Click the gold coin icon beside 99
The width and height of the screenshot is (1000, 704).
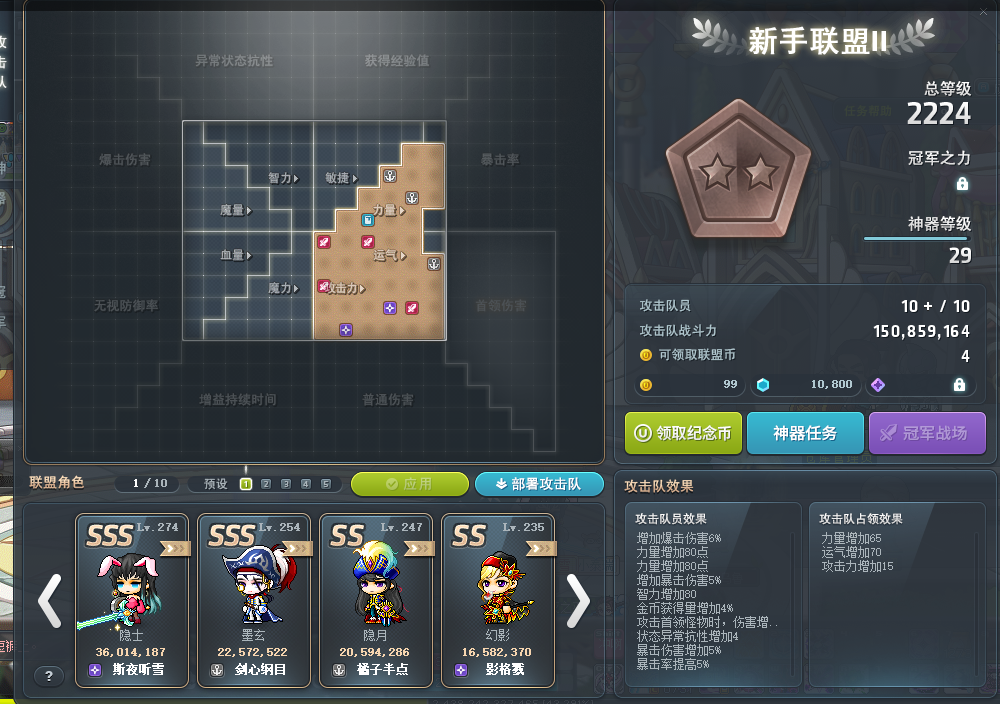[x=646, y=385]
